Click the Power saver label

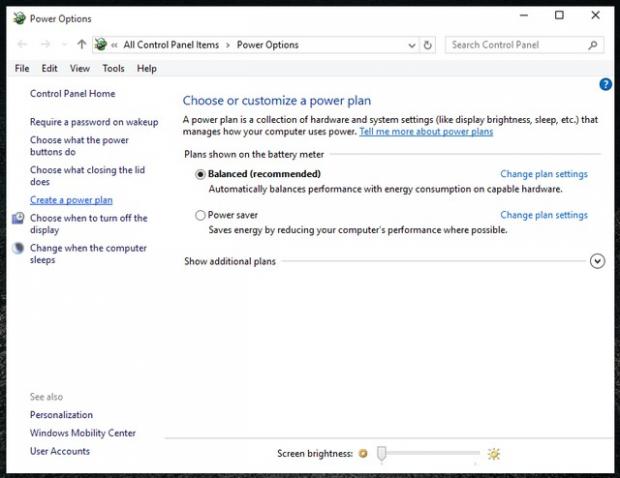click(x=233, y=215)
